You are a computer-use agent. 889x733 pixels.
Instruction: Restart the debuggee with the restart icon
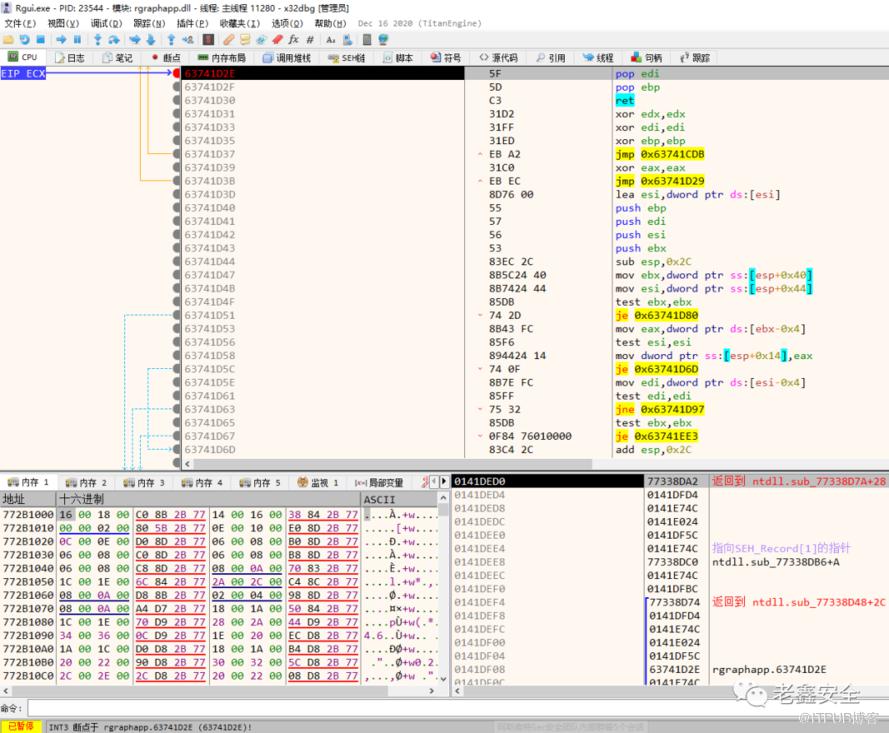[x=24, y=39]
